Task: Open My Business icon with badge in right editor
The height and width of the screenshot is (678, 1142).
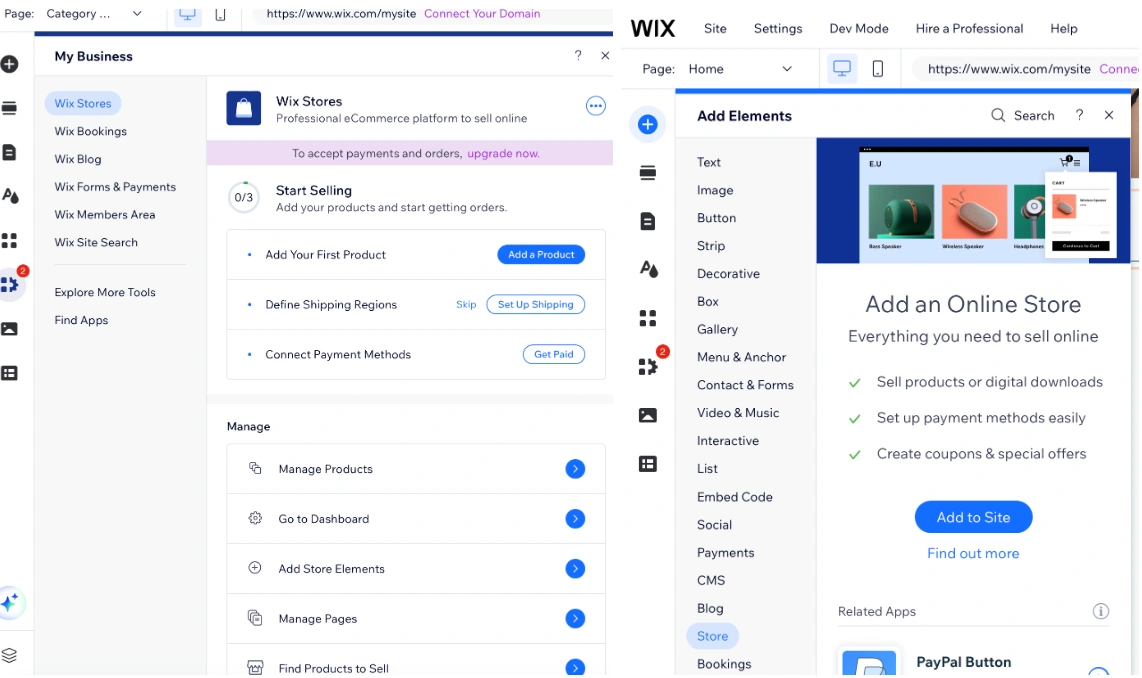Action: [x=647, y=366]
